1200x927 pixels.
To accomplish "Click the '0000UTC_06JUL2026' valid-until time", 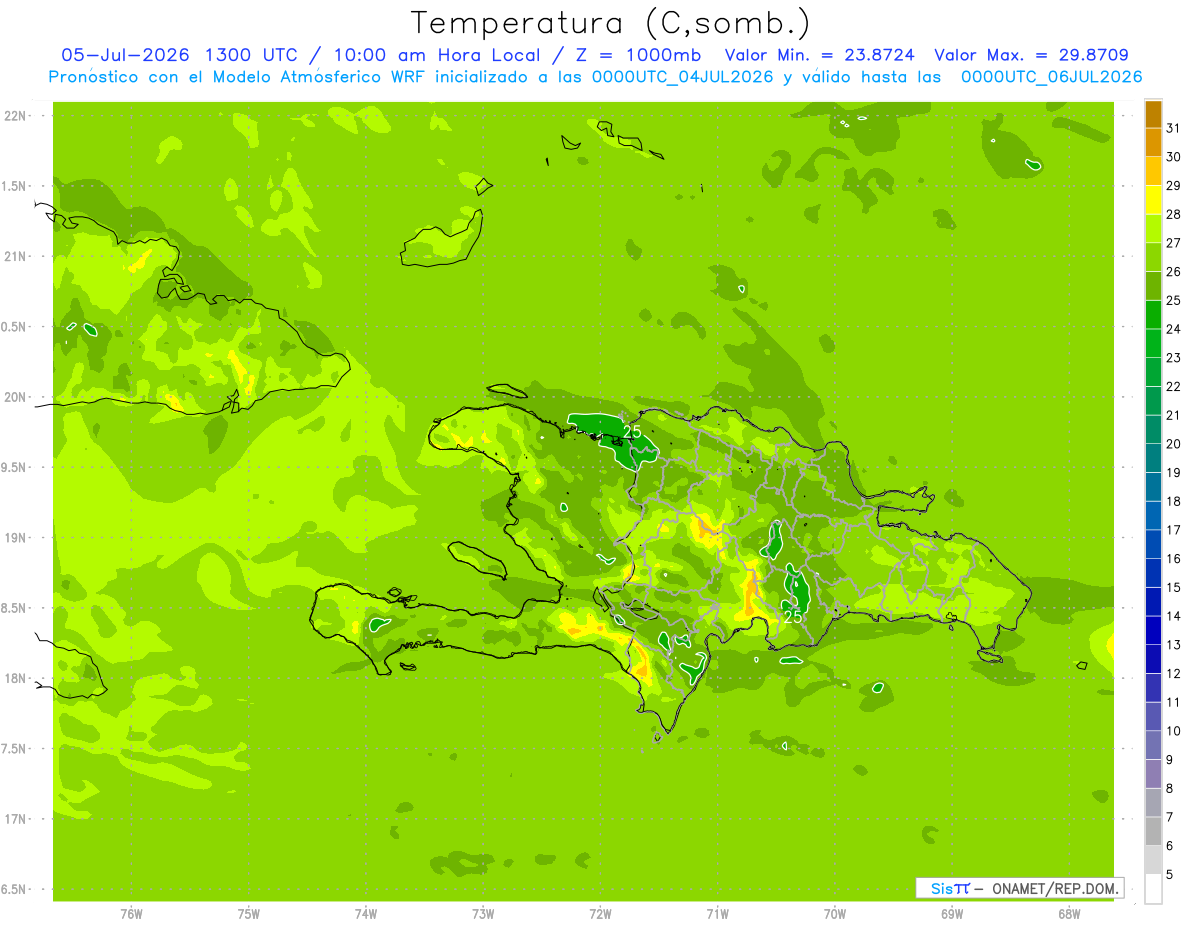I will point(1051,77).
